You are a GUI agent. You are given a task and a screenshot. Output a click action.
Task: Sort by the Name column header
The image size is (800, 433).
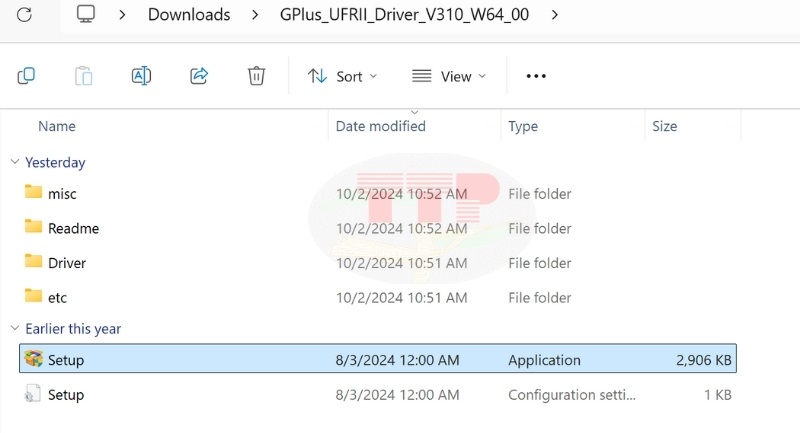57,126
